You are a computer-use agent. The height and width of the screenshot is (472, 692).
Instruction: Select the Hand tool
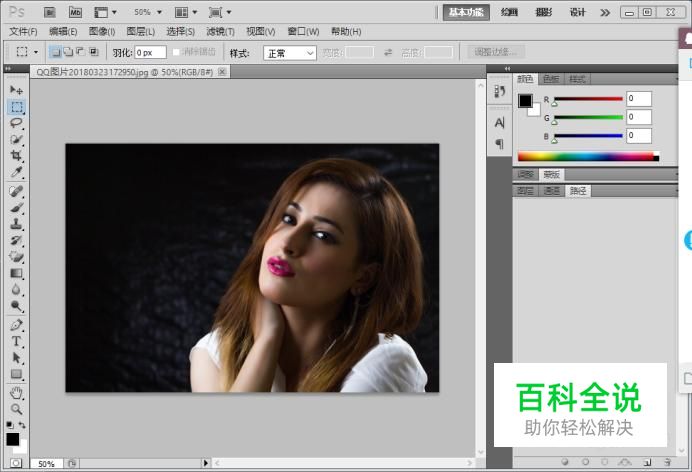point(16,393)
